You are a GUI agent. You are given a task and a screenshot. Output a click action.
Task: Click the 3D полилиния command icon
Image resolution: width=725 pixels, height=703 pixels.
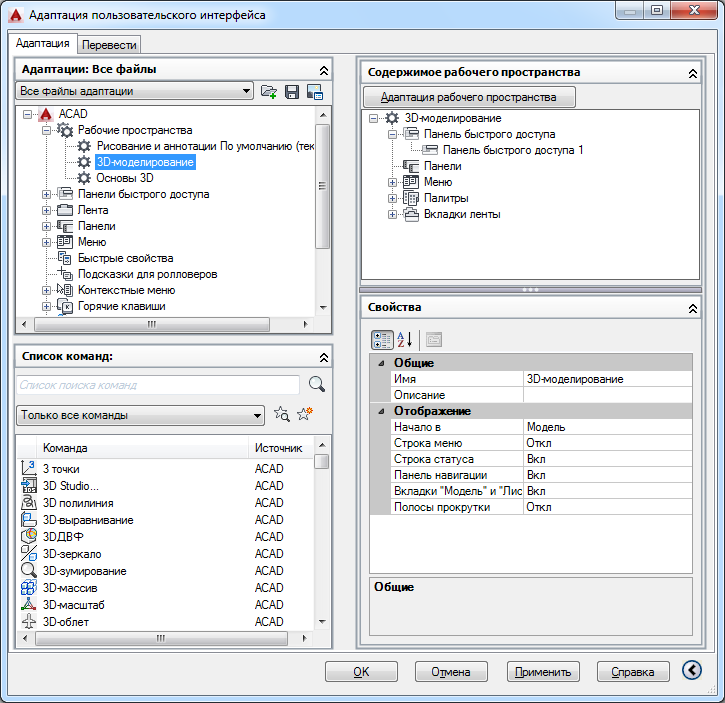tap(29, 502)
